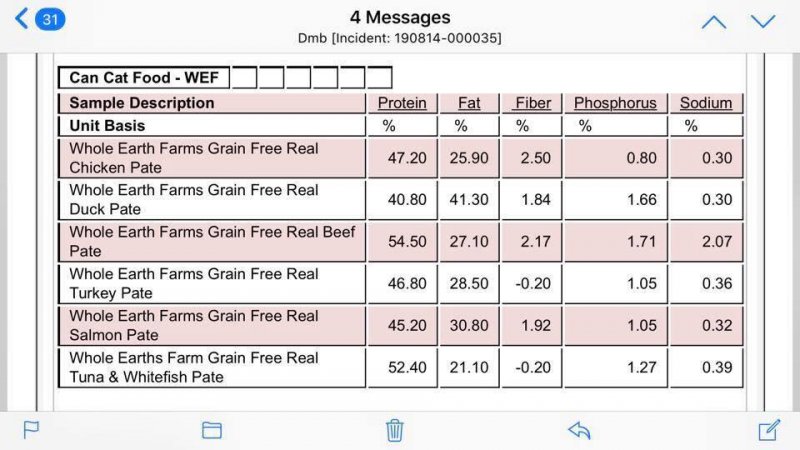Delete the email with the trash icon
The width and height of the screenshot is (800, 450).
pos(395,430)
